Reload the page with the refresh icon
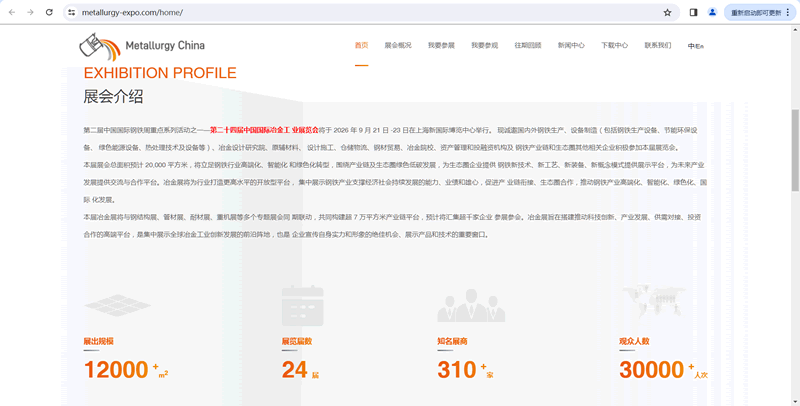 point(49,12)
